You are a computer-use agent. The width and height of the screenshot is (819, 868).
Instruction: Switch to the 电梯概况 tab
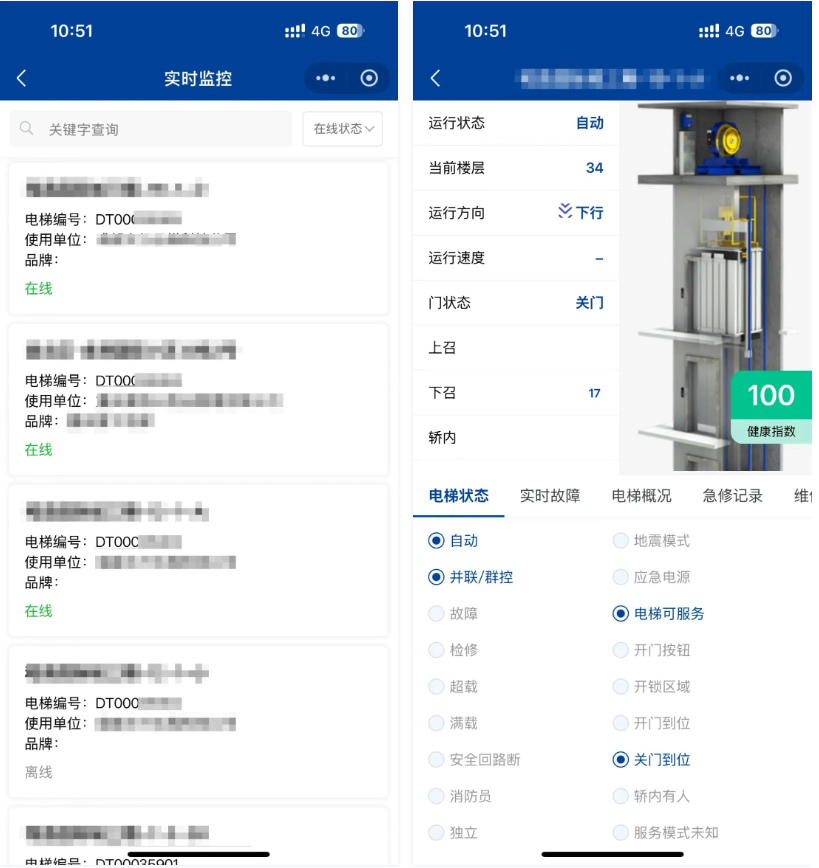point(641,496)
